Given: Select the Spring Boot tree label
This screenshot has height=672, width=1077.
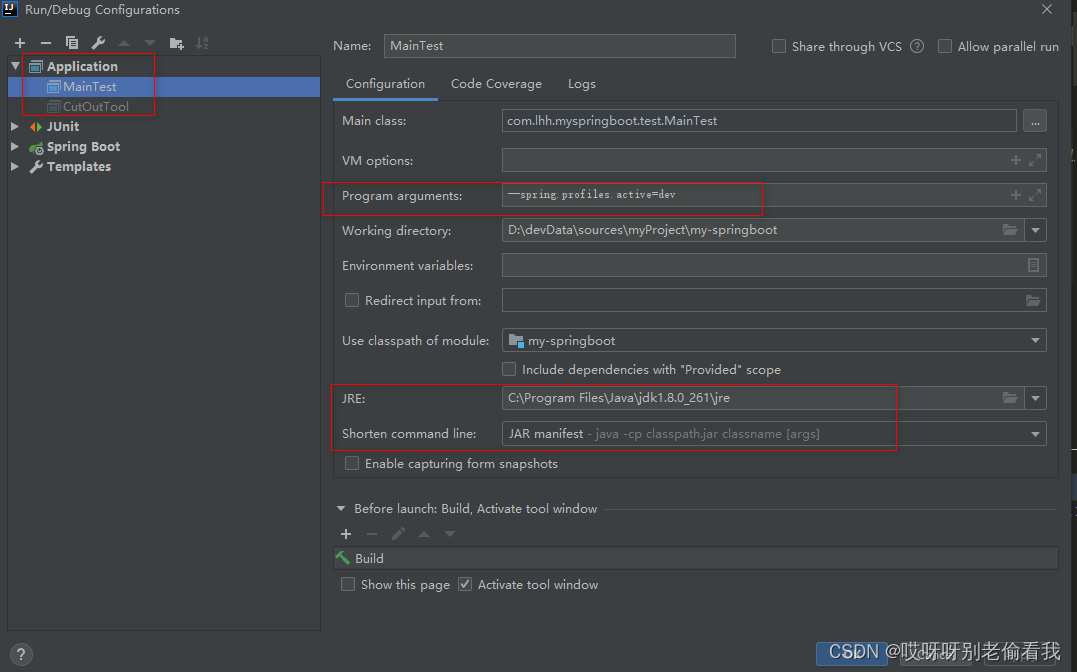Looking at the screenshot, I should tap(83, 146).
